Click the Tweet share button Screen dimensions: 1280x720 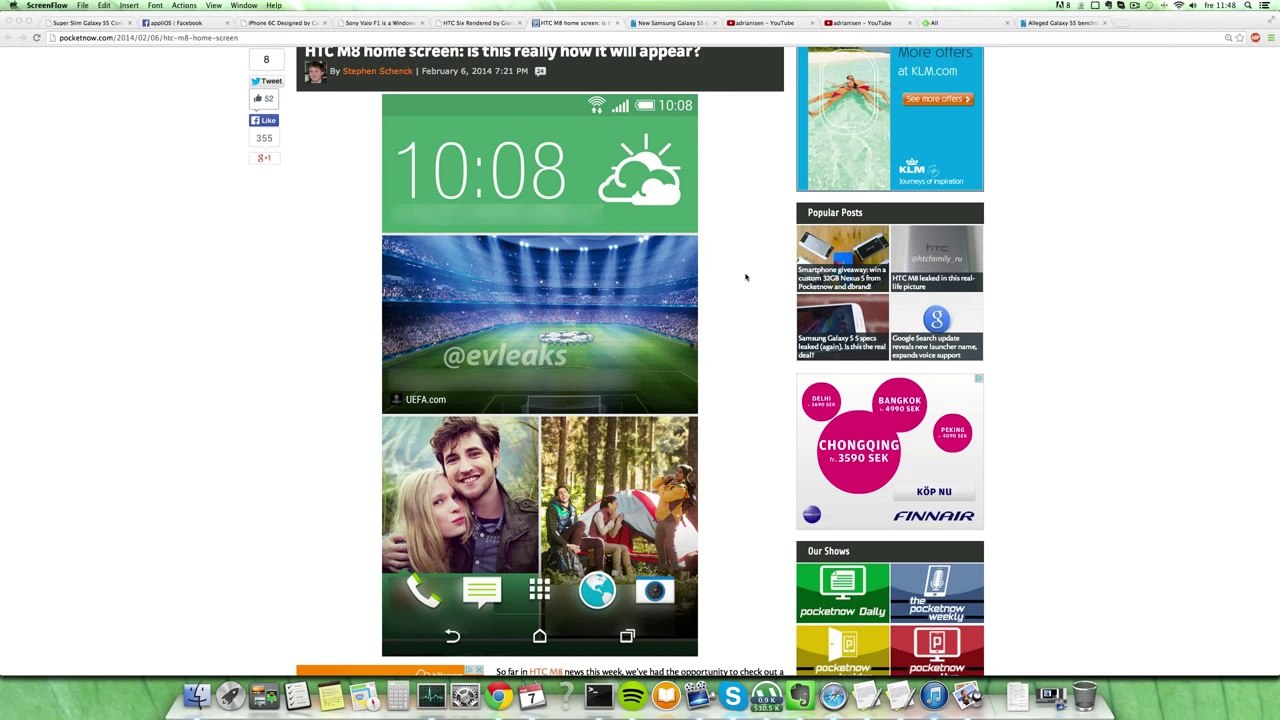click(266, 81)
